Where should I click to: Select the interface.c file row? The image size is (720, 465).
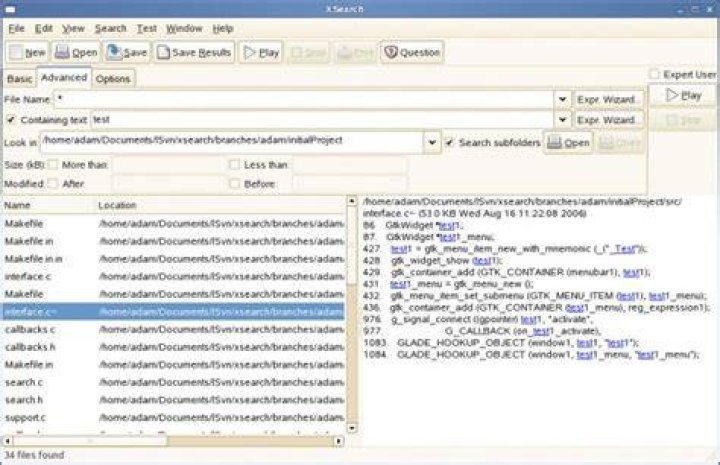coord(174,276)
